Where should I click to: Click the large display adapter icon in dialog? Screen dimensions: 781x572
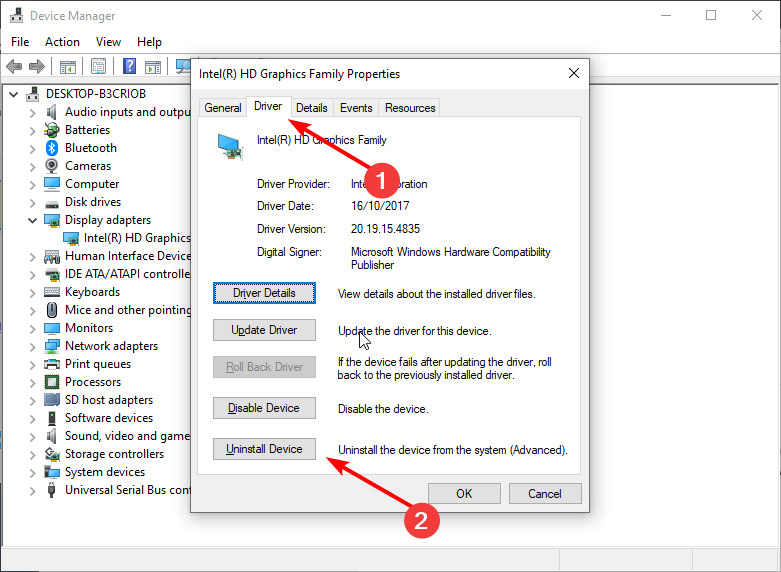click(x=230, y=147)
